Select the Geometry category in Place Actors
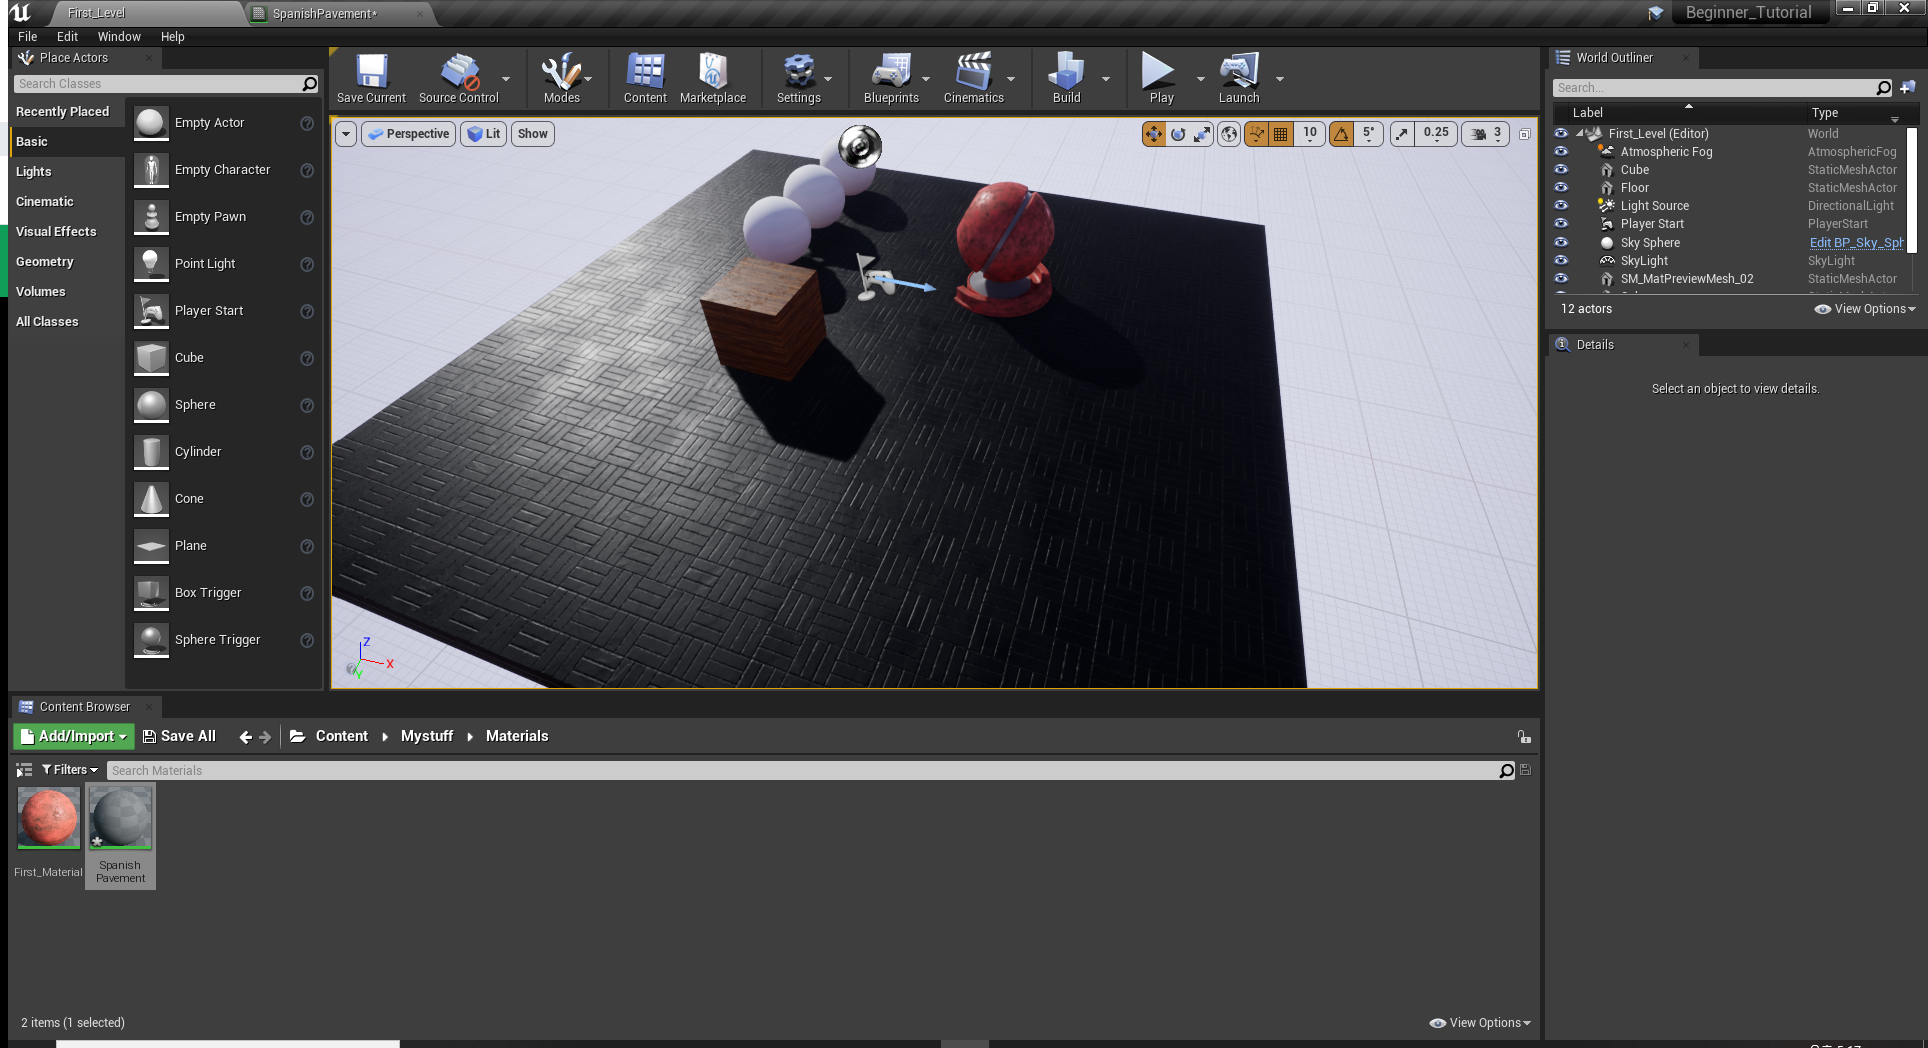Viewport: 1928px width, 1048px height. pyautogui.click(x=45, y=262)
